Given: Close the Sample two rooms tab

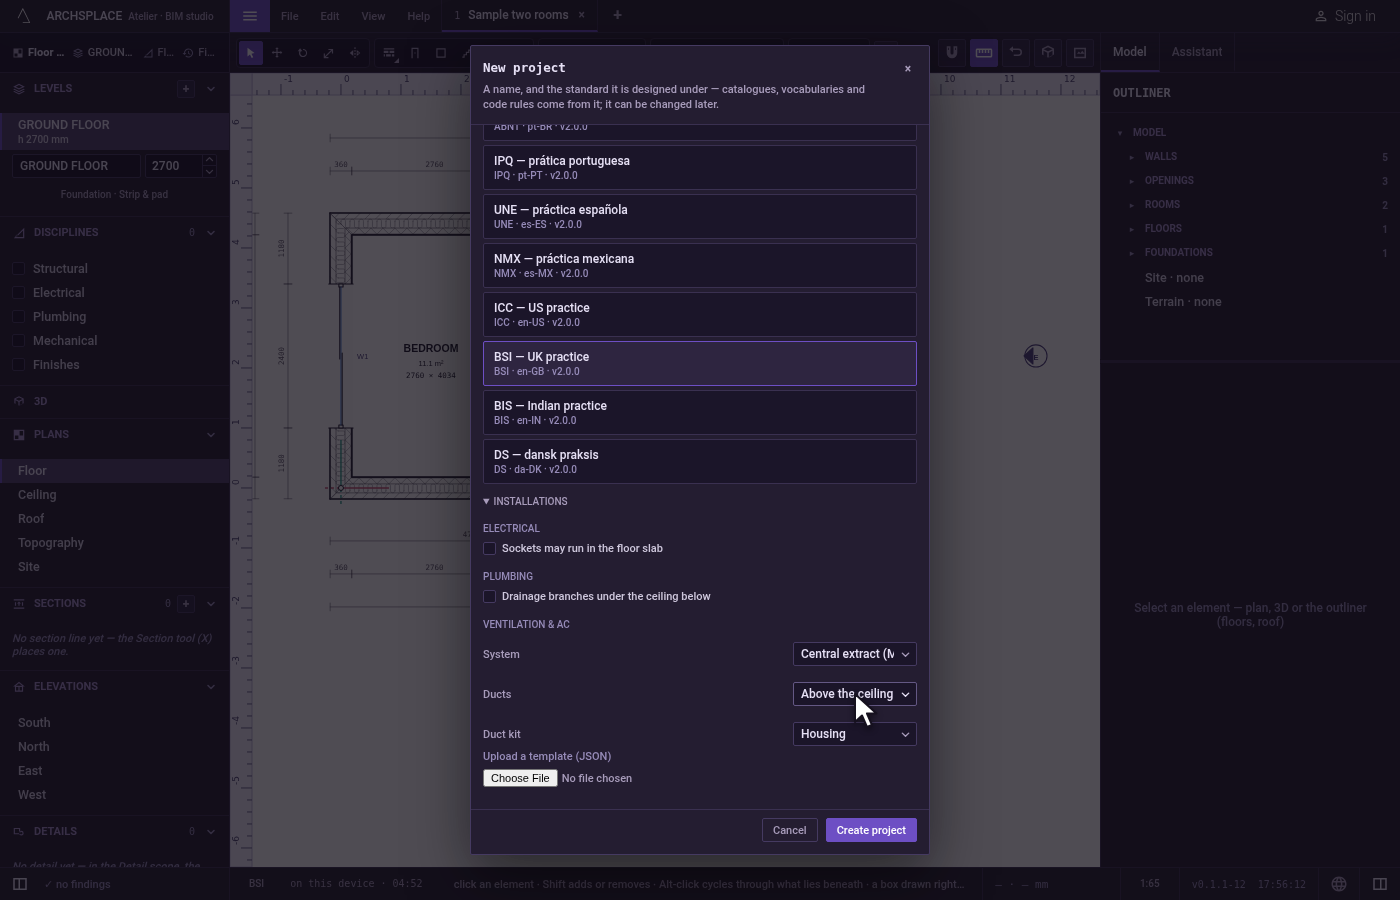Looking at the screenshot, I should click(581, 15).
